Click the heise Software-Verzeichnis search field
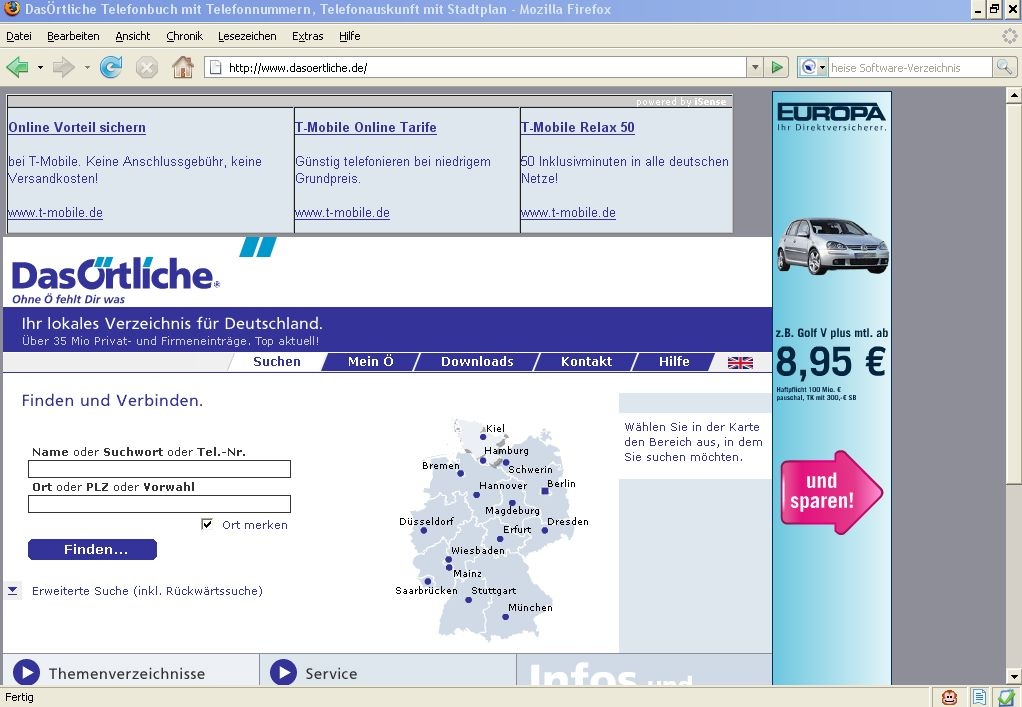Image resolution: width=1022 pixels, height=707 pixels. [911, 68]
